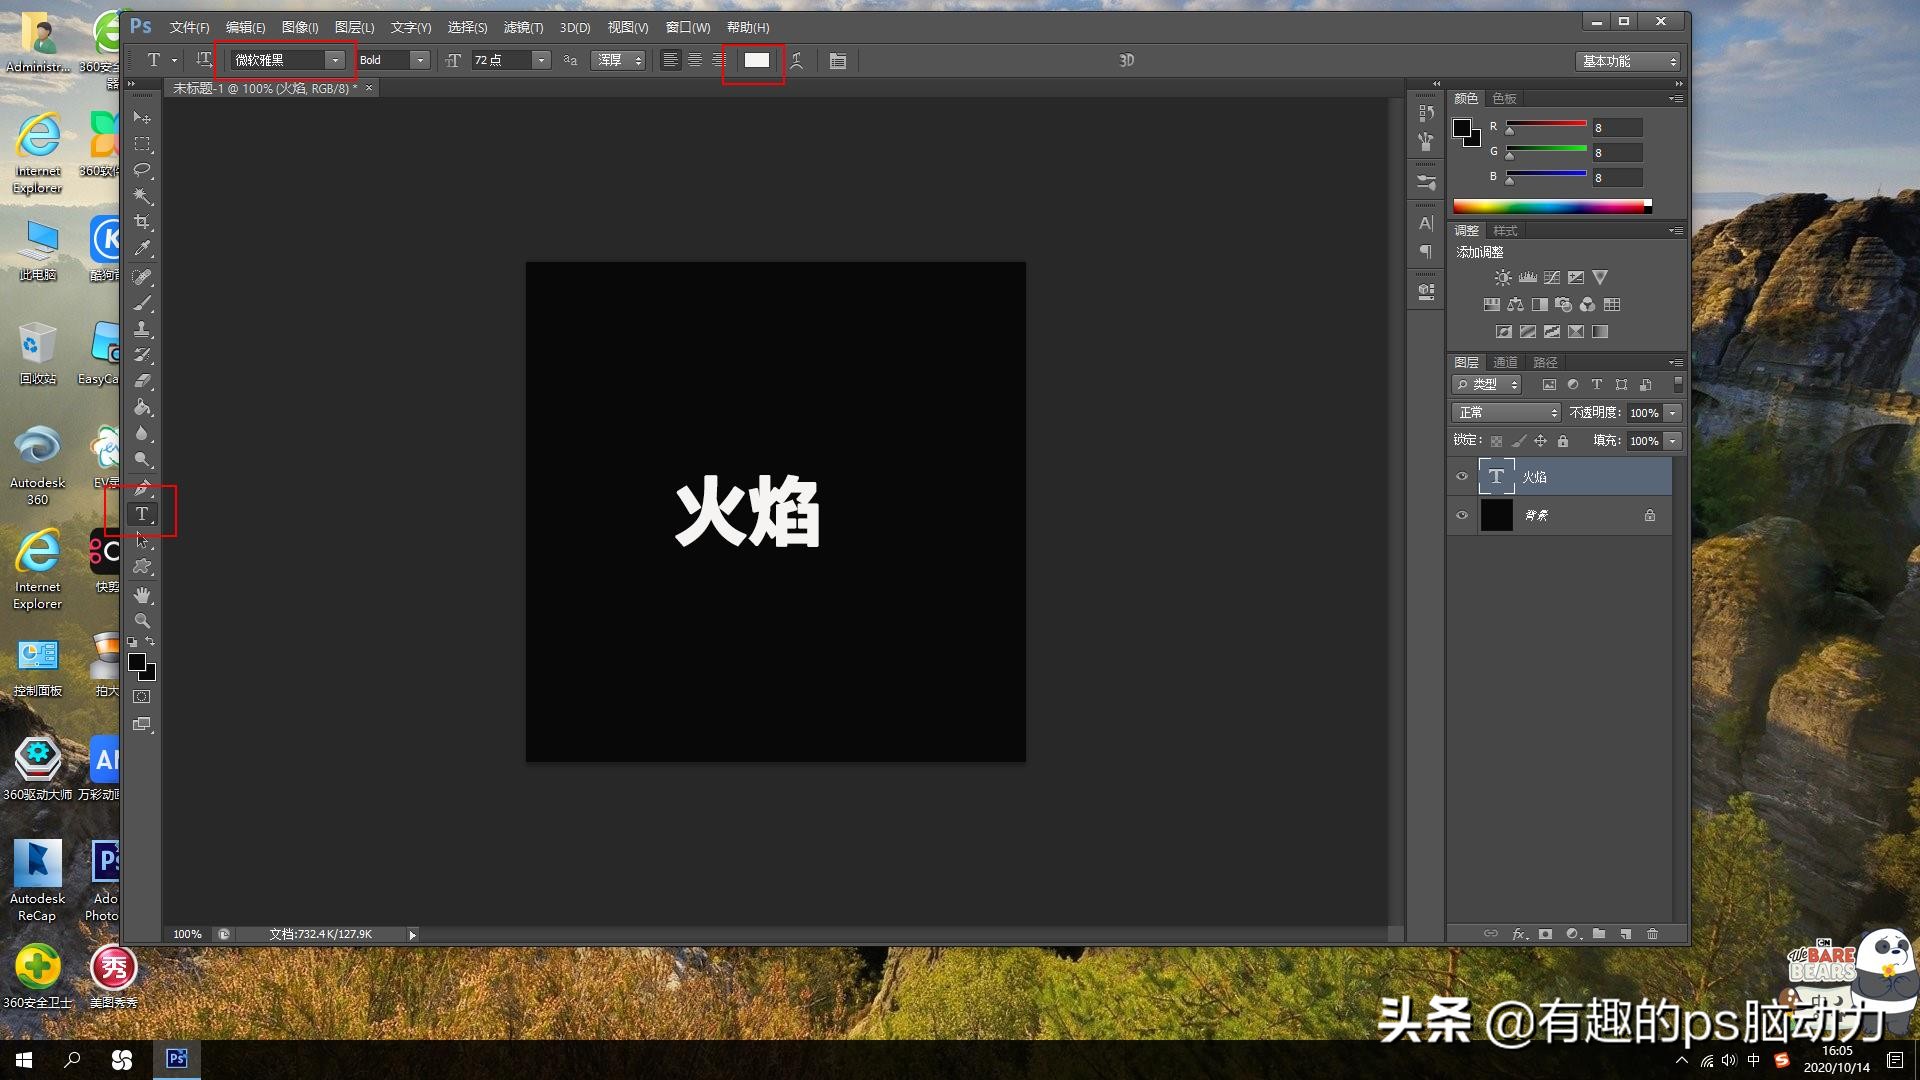Open the 滤镜(T) menu
This screenshot has width=1920, height=1080.
[x=523, y=28]
